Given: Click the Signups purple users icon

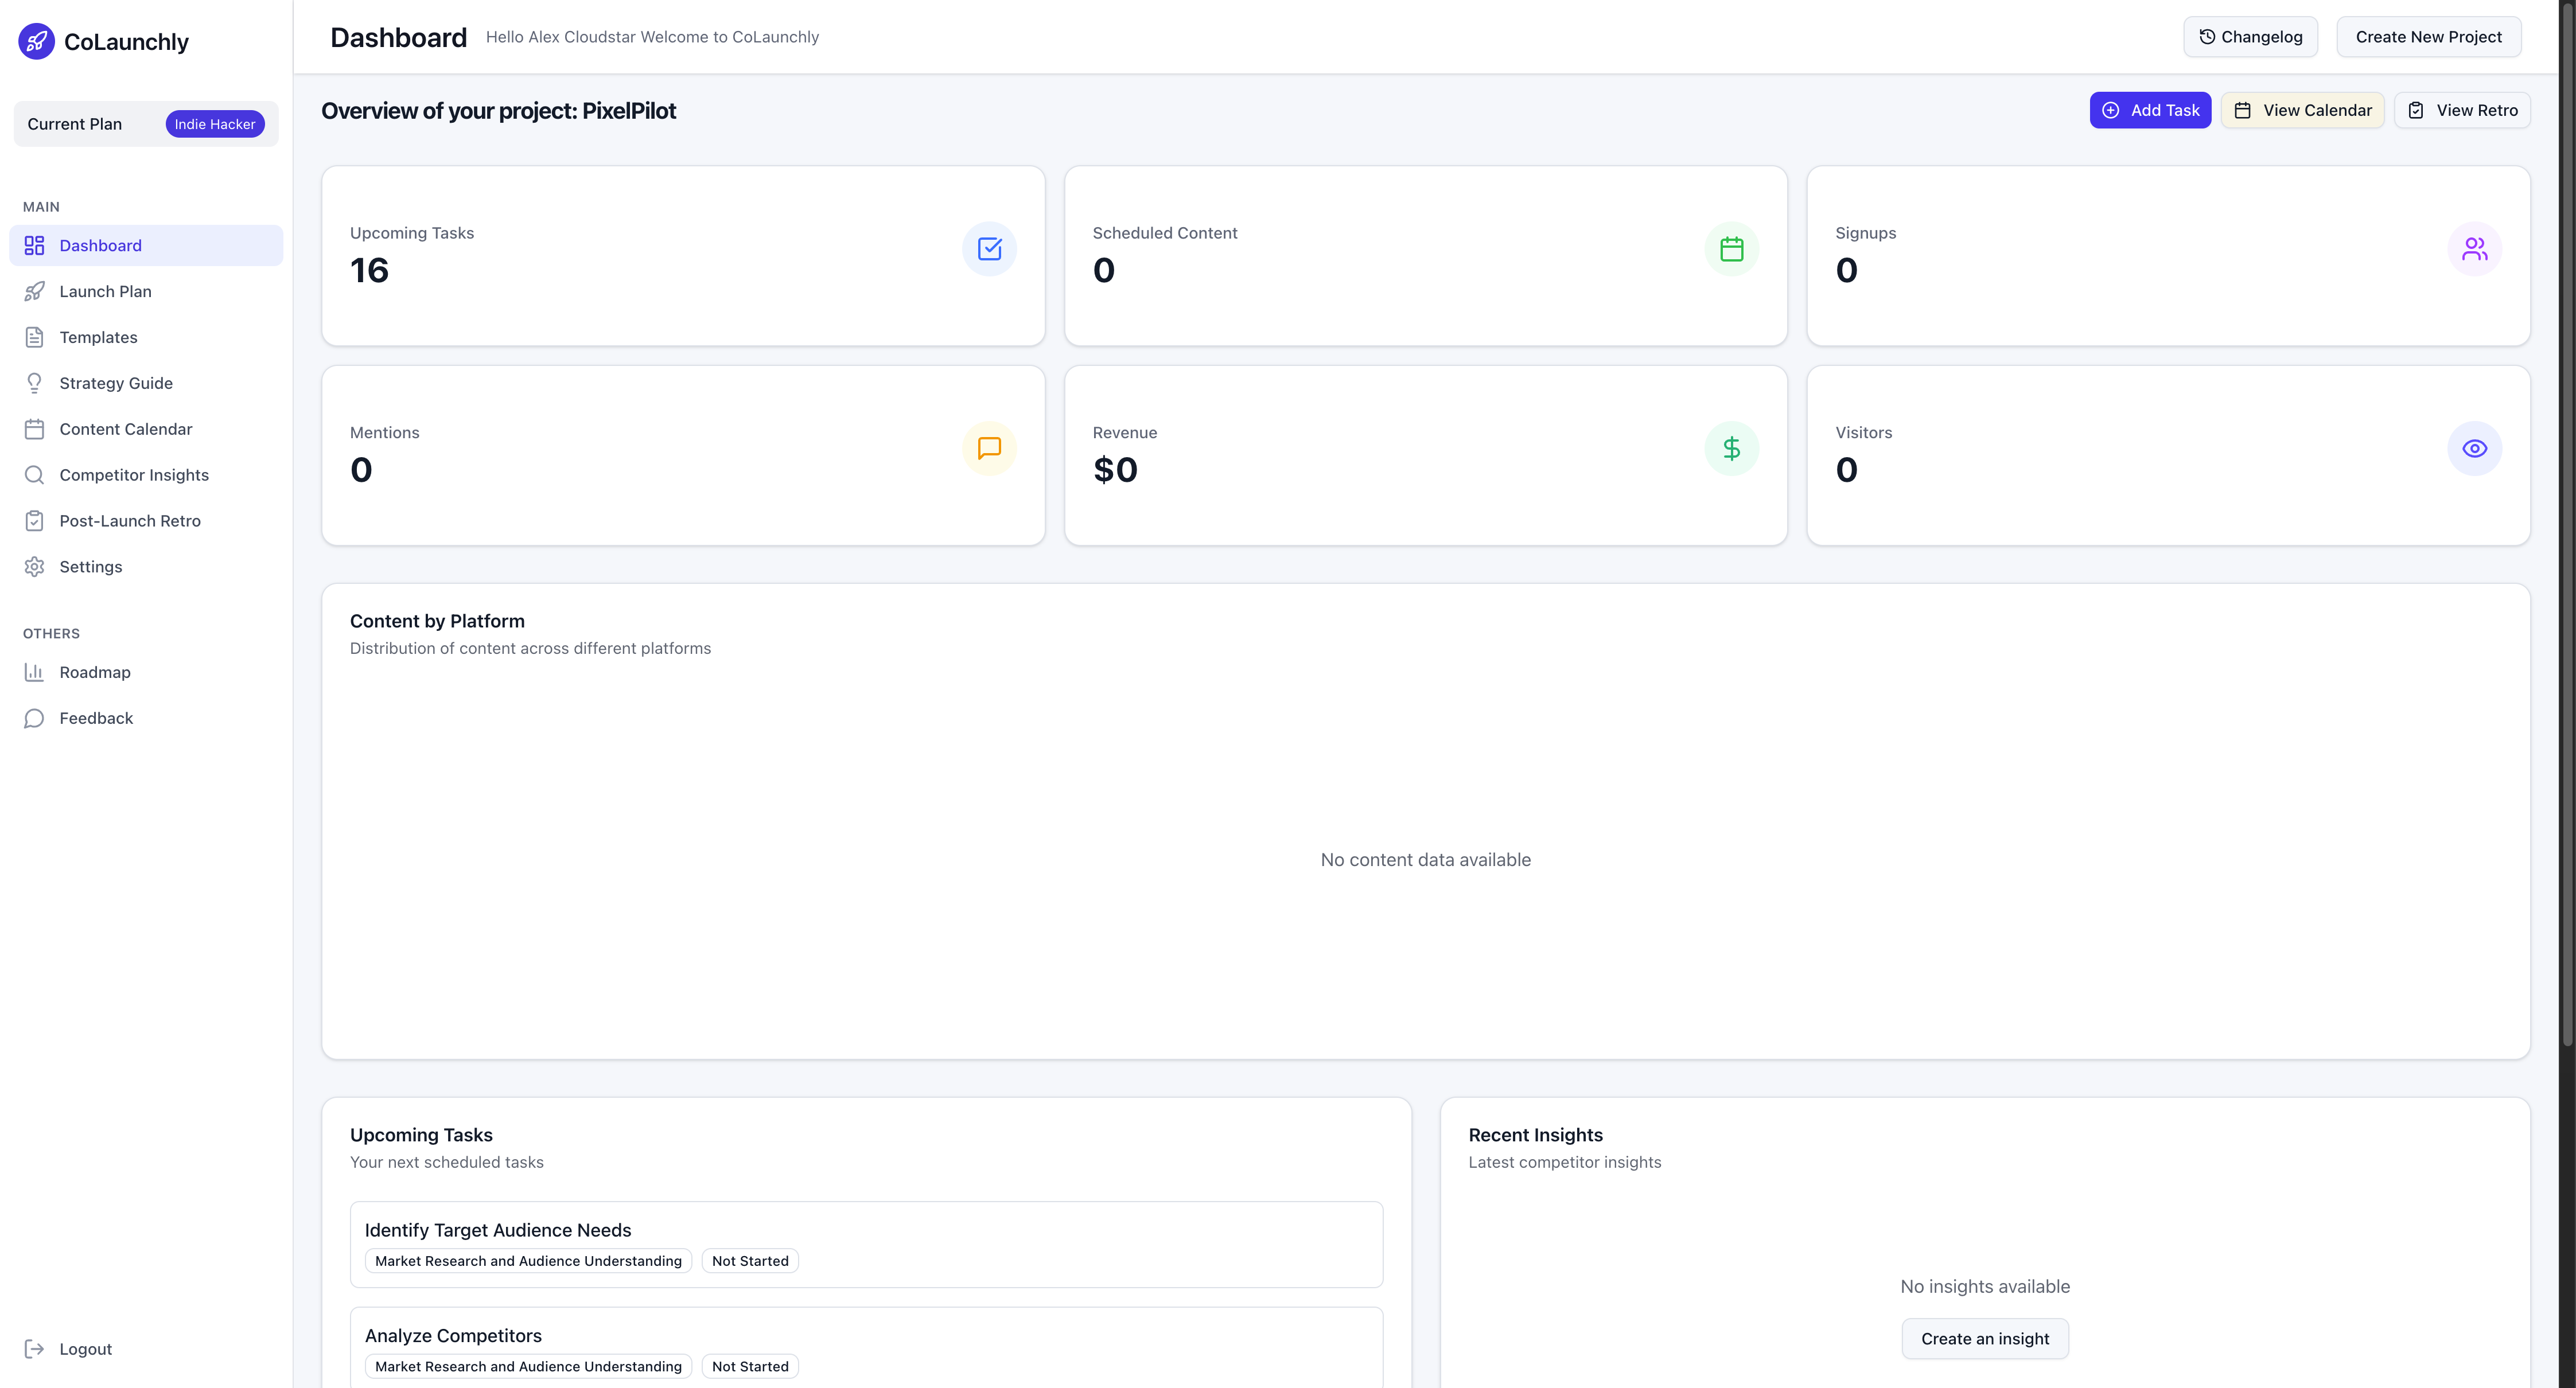Looking at the screenshot, I should point(2475,248).
